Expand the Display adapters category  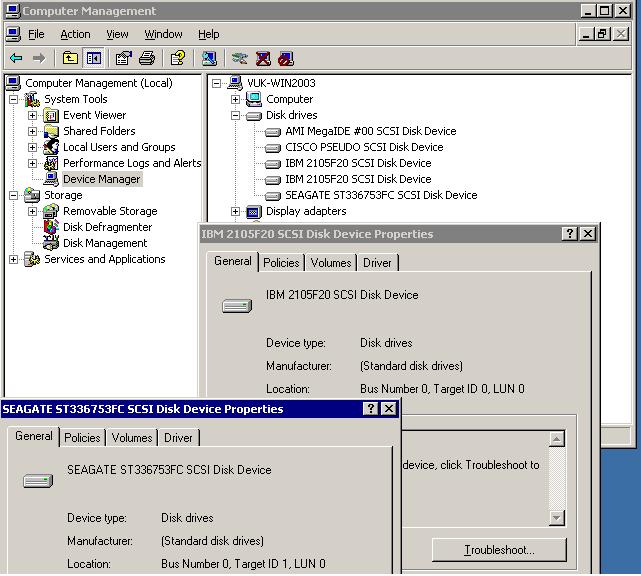[236, 212]
